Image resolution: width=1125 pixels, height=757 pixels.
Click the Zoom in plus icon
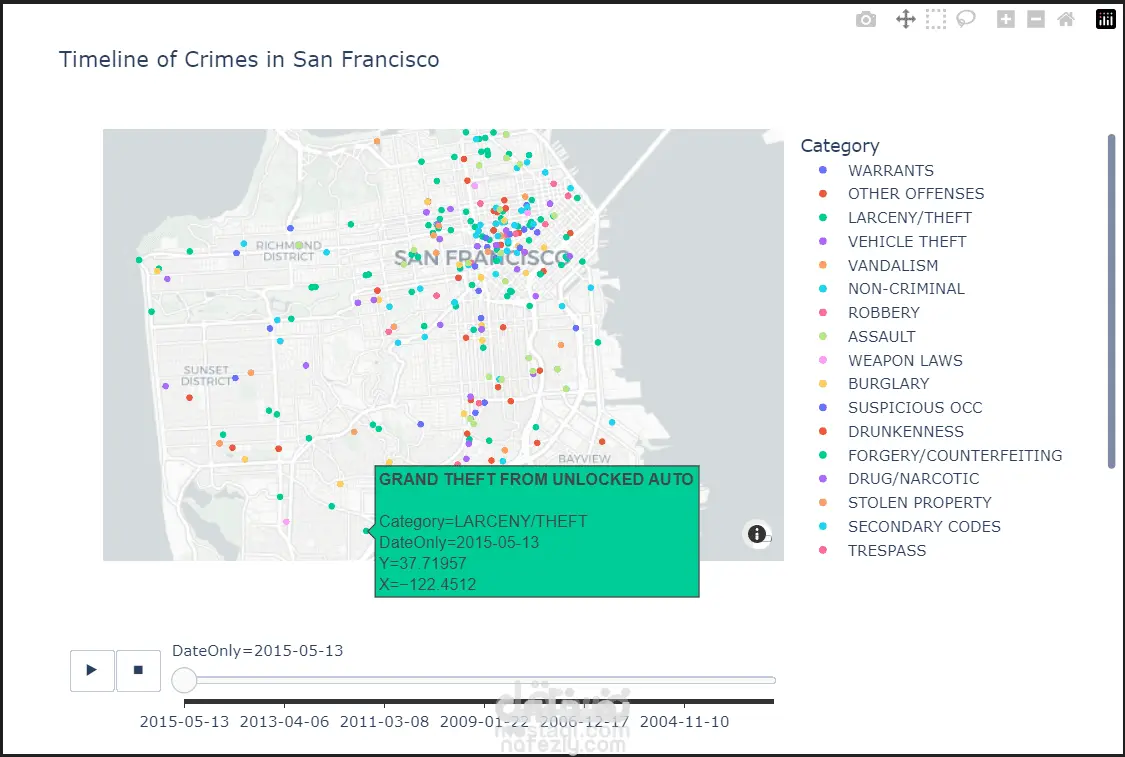click(x=1006, y=19)
